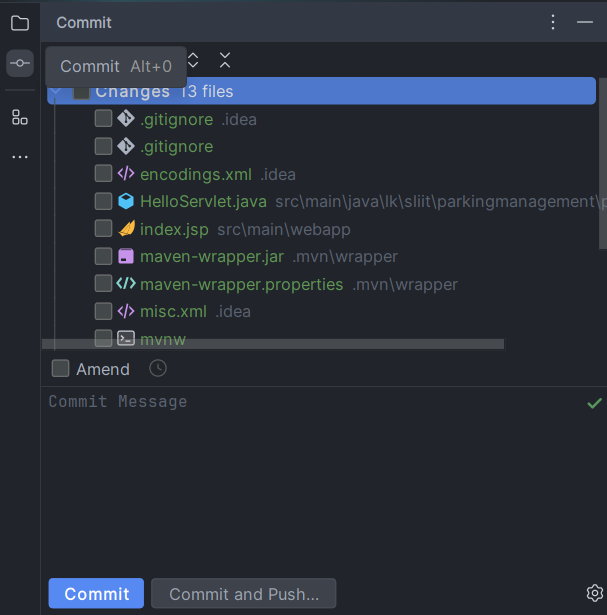Click the Commit and Push button

coord(243,594)
